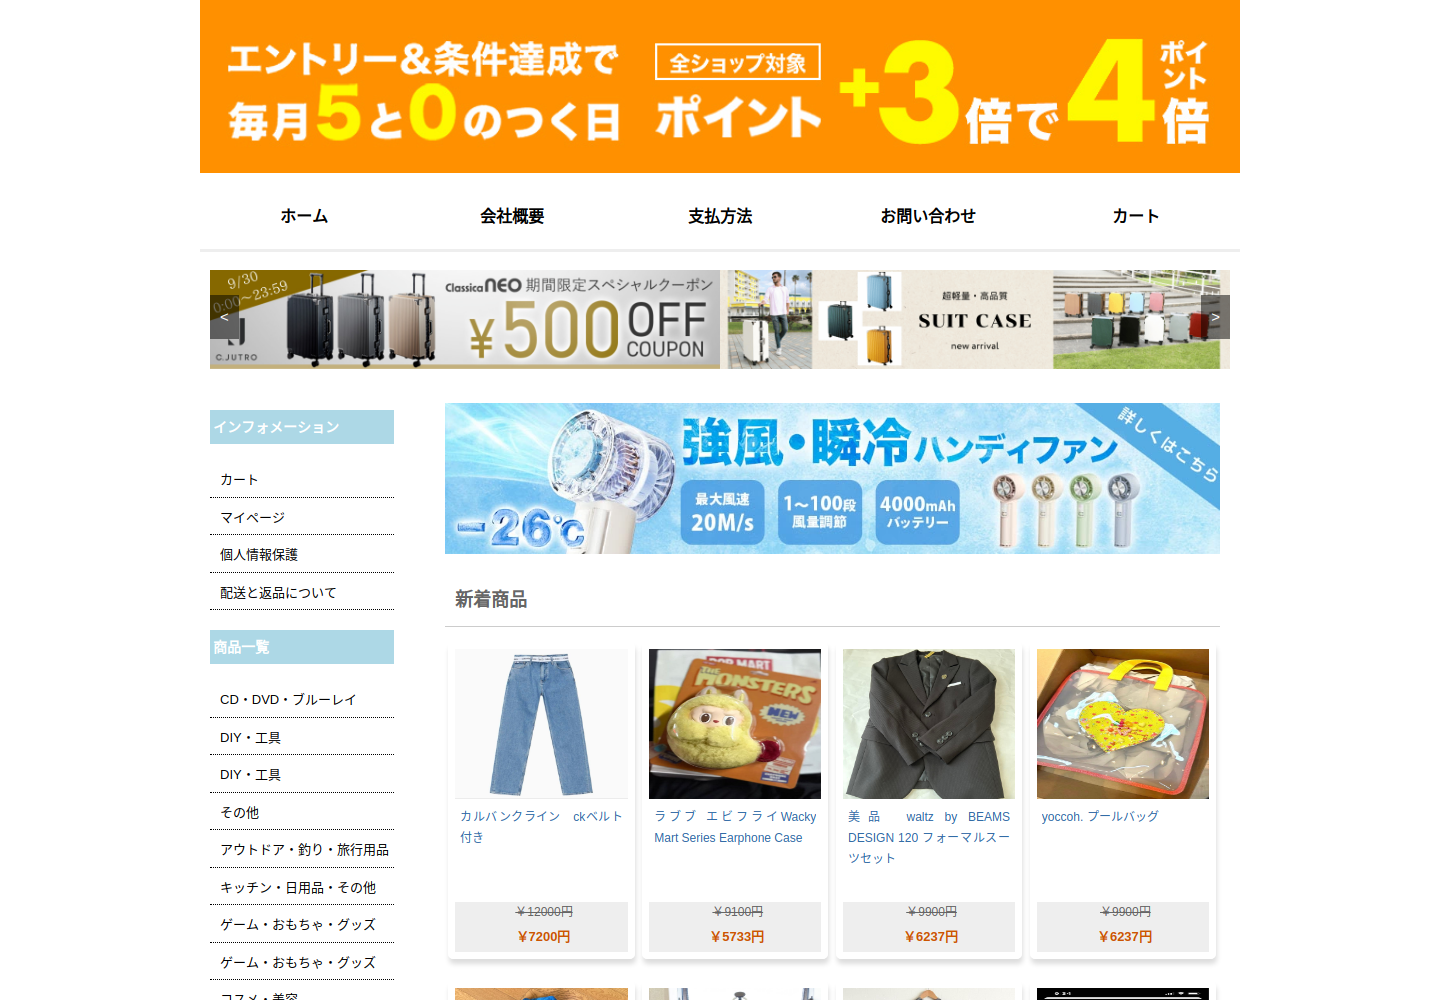View the black formal suit product image
Screen dimensions: 1440x1000
click(929, 724)
